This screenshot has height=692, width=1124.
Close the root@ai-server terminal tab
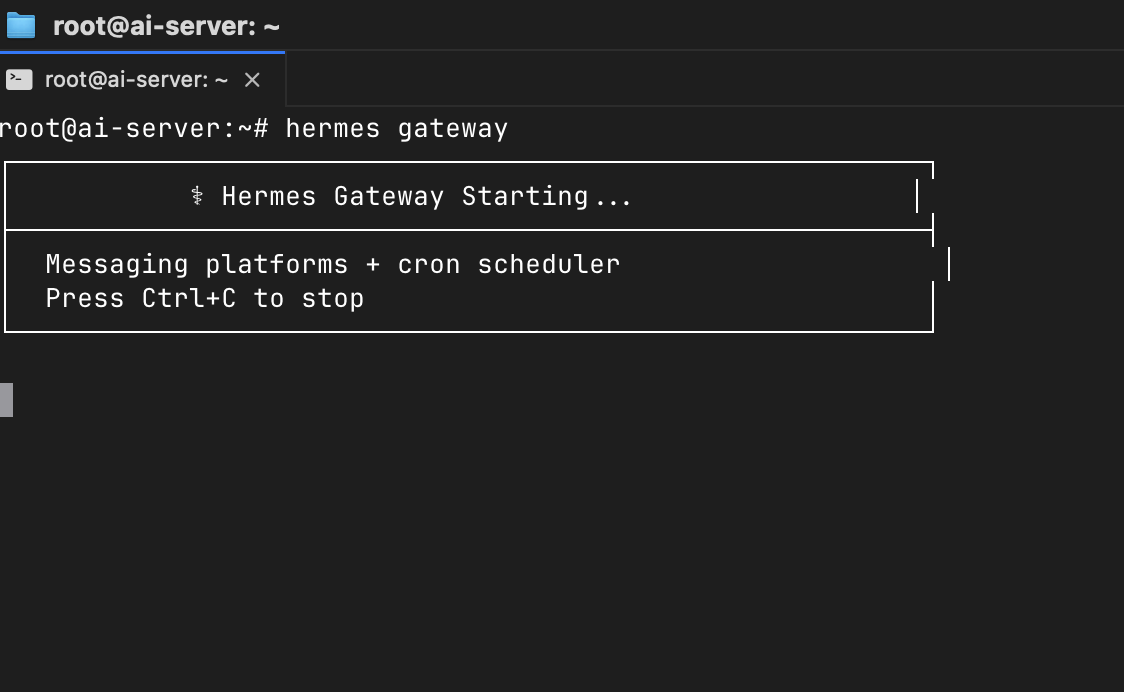[x=252, y=80]
